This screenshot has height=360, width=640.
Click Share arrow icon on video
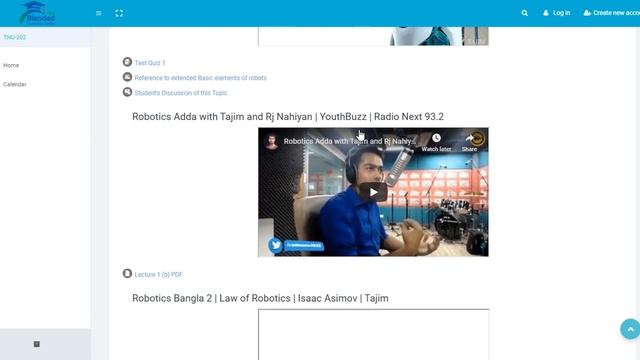pos(469,139)
